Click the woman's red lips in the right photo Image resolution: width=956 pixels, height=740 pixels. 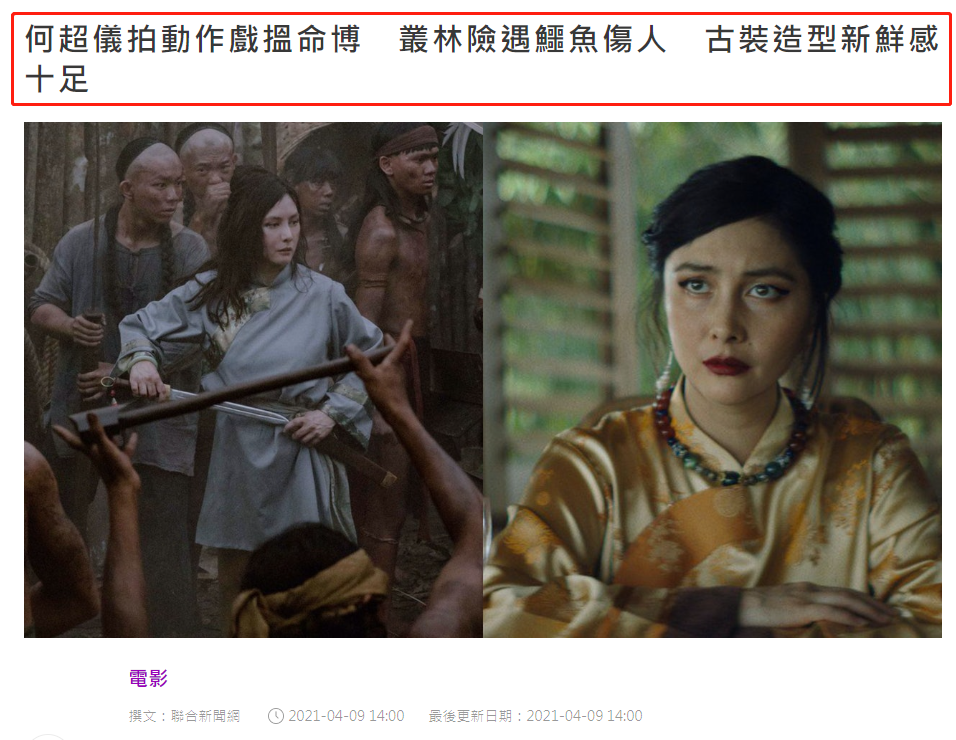pos(726,365)
